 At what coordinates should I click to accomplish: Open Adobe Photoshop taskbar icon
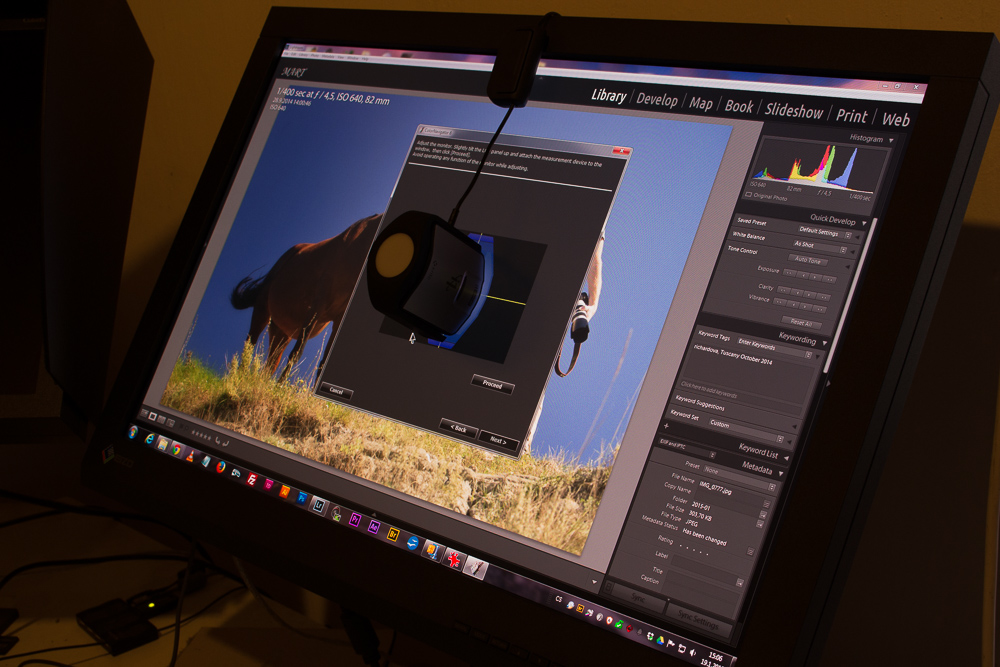[x=302, y=498]
